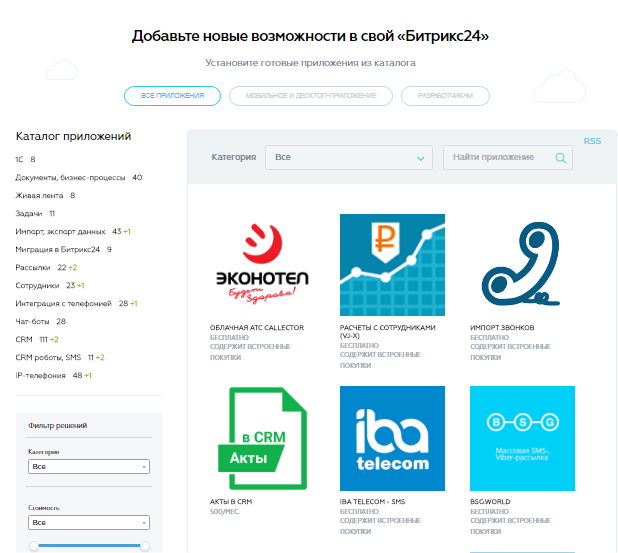Open the Расчеты с сотрудниками chart icon
The width and height of the screenshot is (618, 553).
tap(392, 265)
